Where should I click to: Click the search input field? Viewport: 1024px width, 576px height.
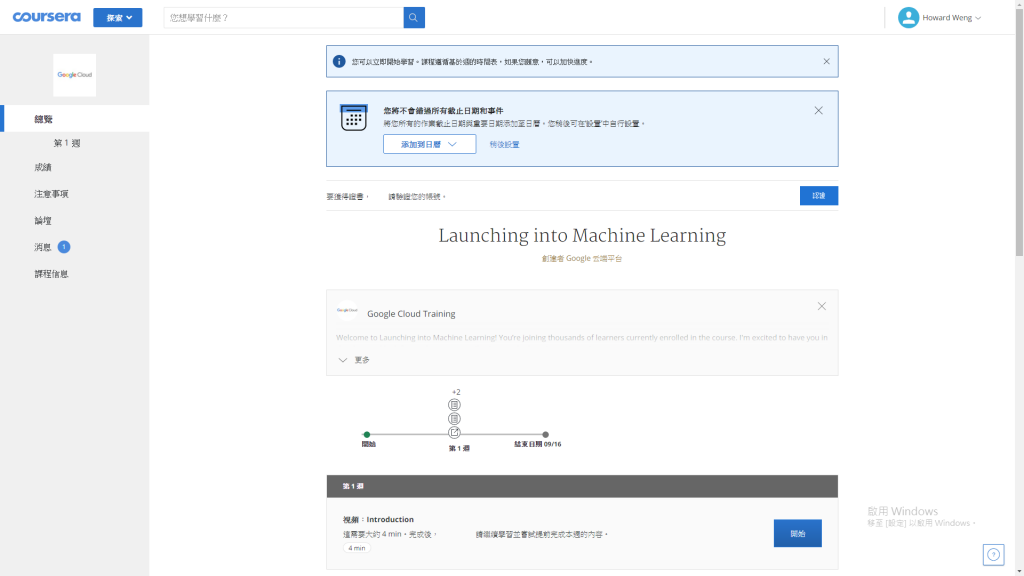[283, 18]
